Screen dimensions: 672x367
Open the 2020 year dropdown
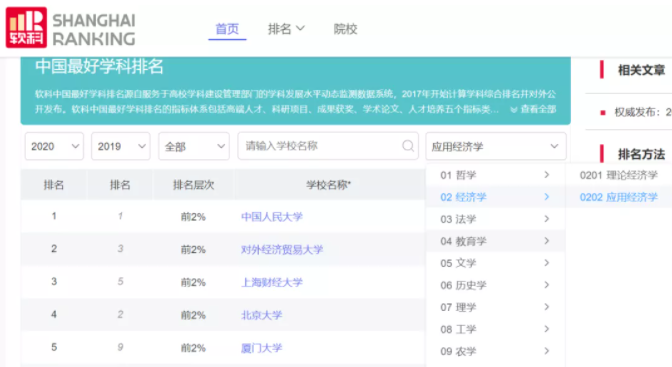click(x=54, y=146)
